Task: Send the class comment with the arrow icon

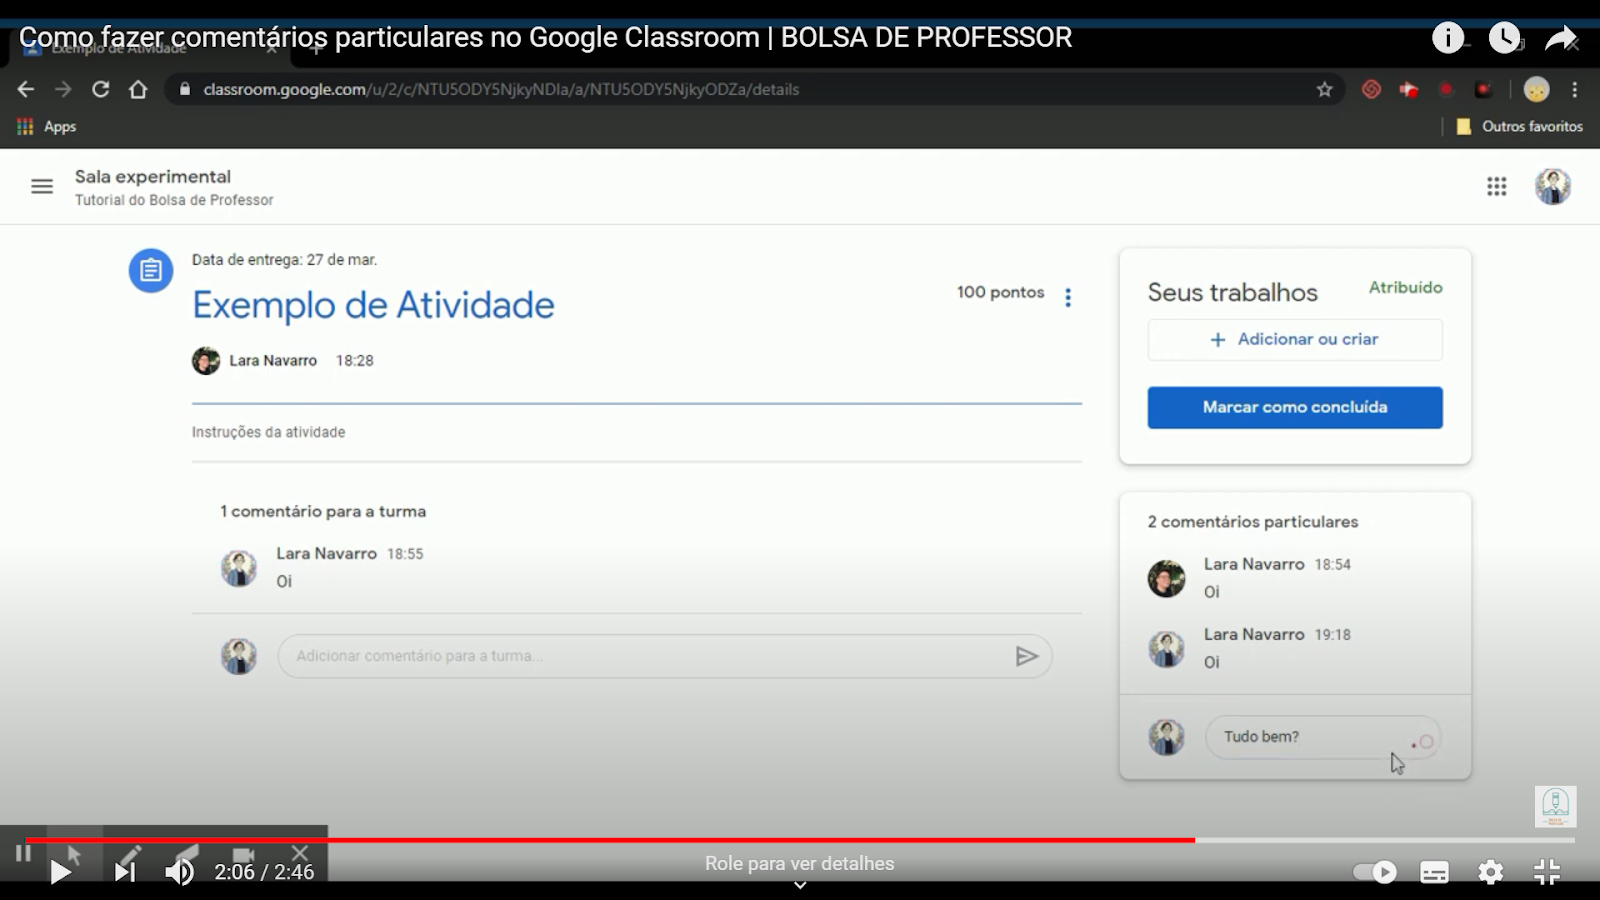Action: (x=1026, y=656)
